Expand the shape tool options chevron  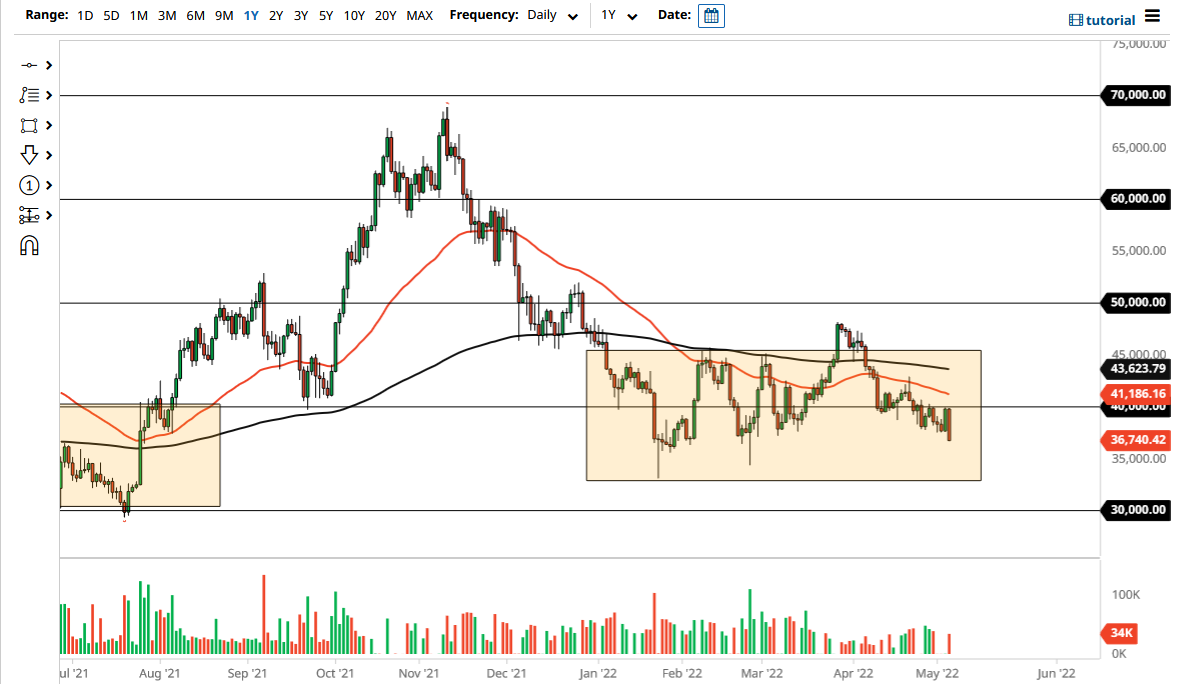pos(48,125)
